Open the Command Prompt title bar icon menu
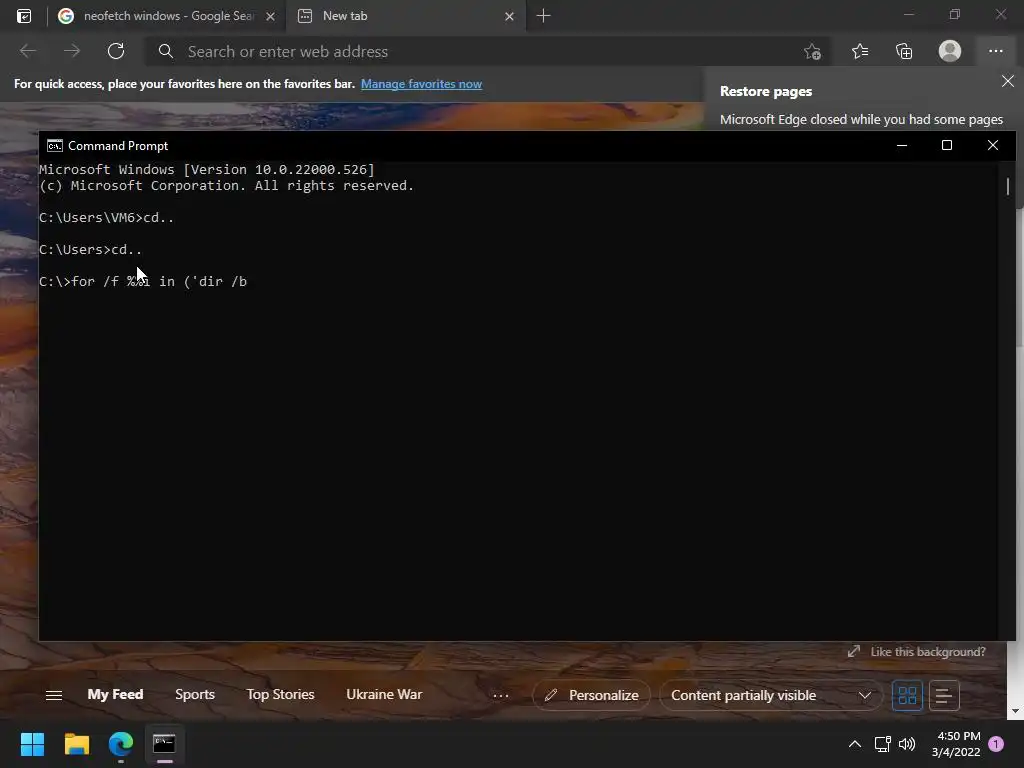Viewport: 1024px width, 768px height. click(55, 146)
